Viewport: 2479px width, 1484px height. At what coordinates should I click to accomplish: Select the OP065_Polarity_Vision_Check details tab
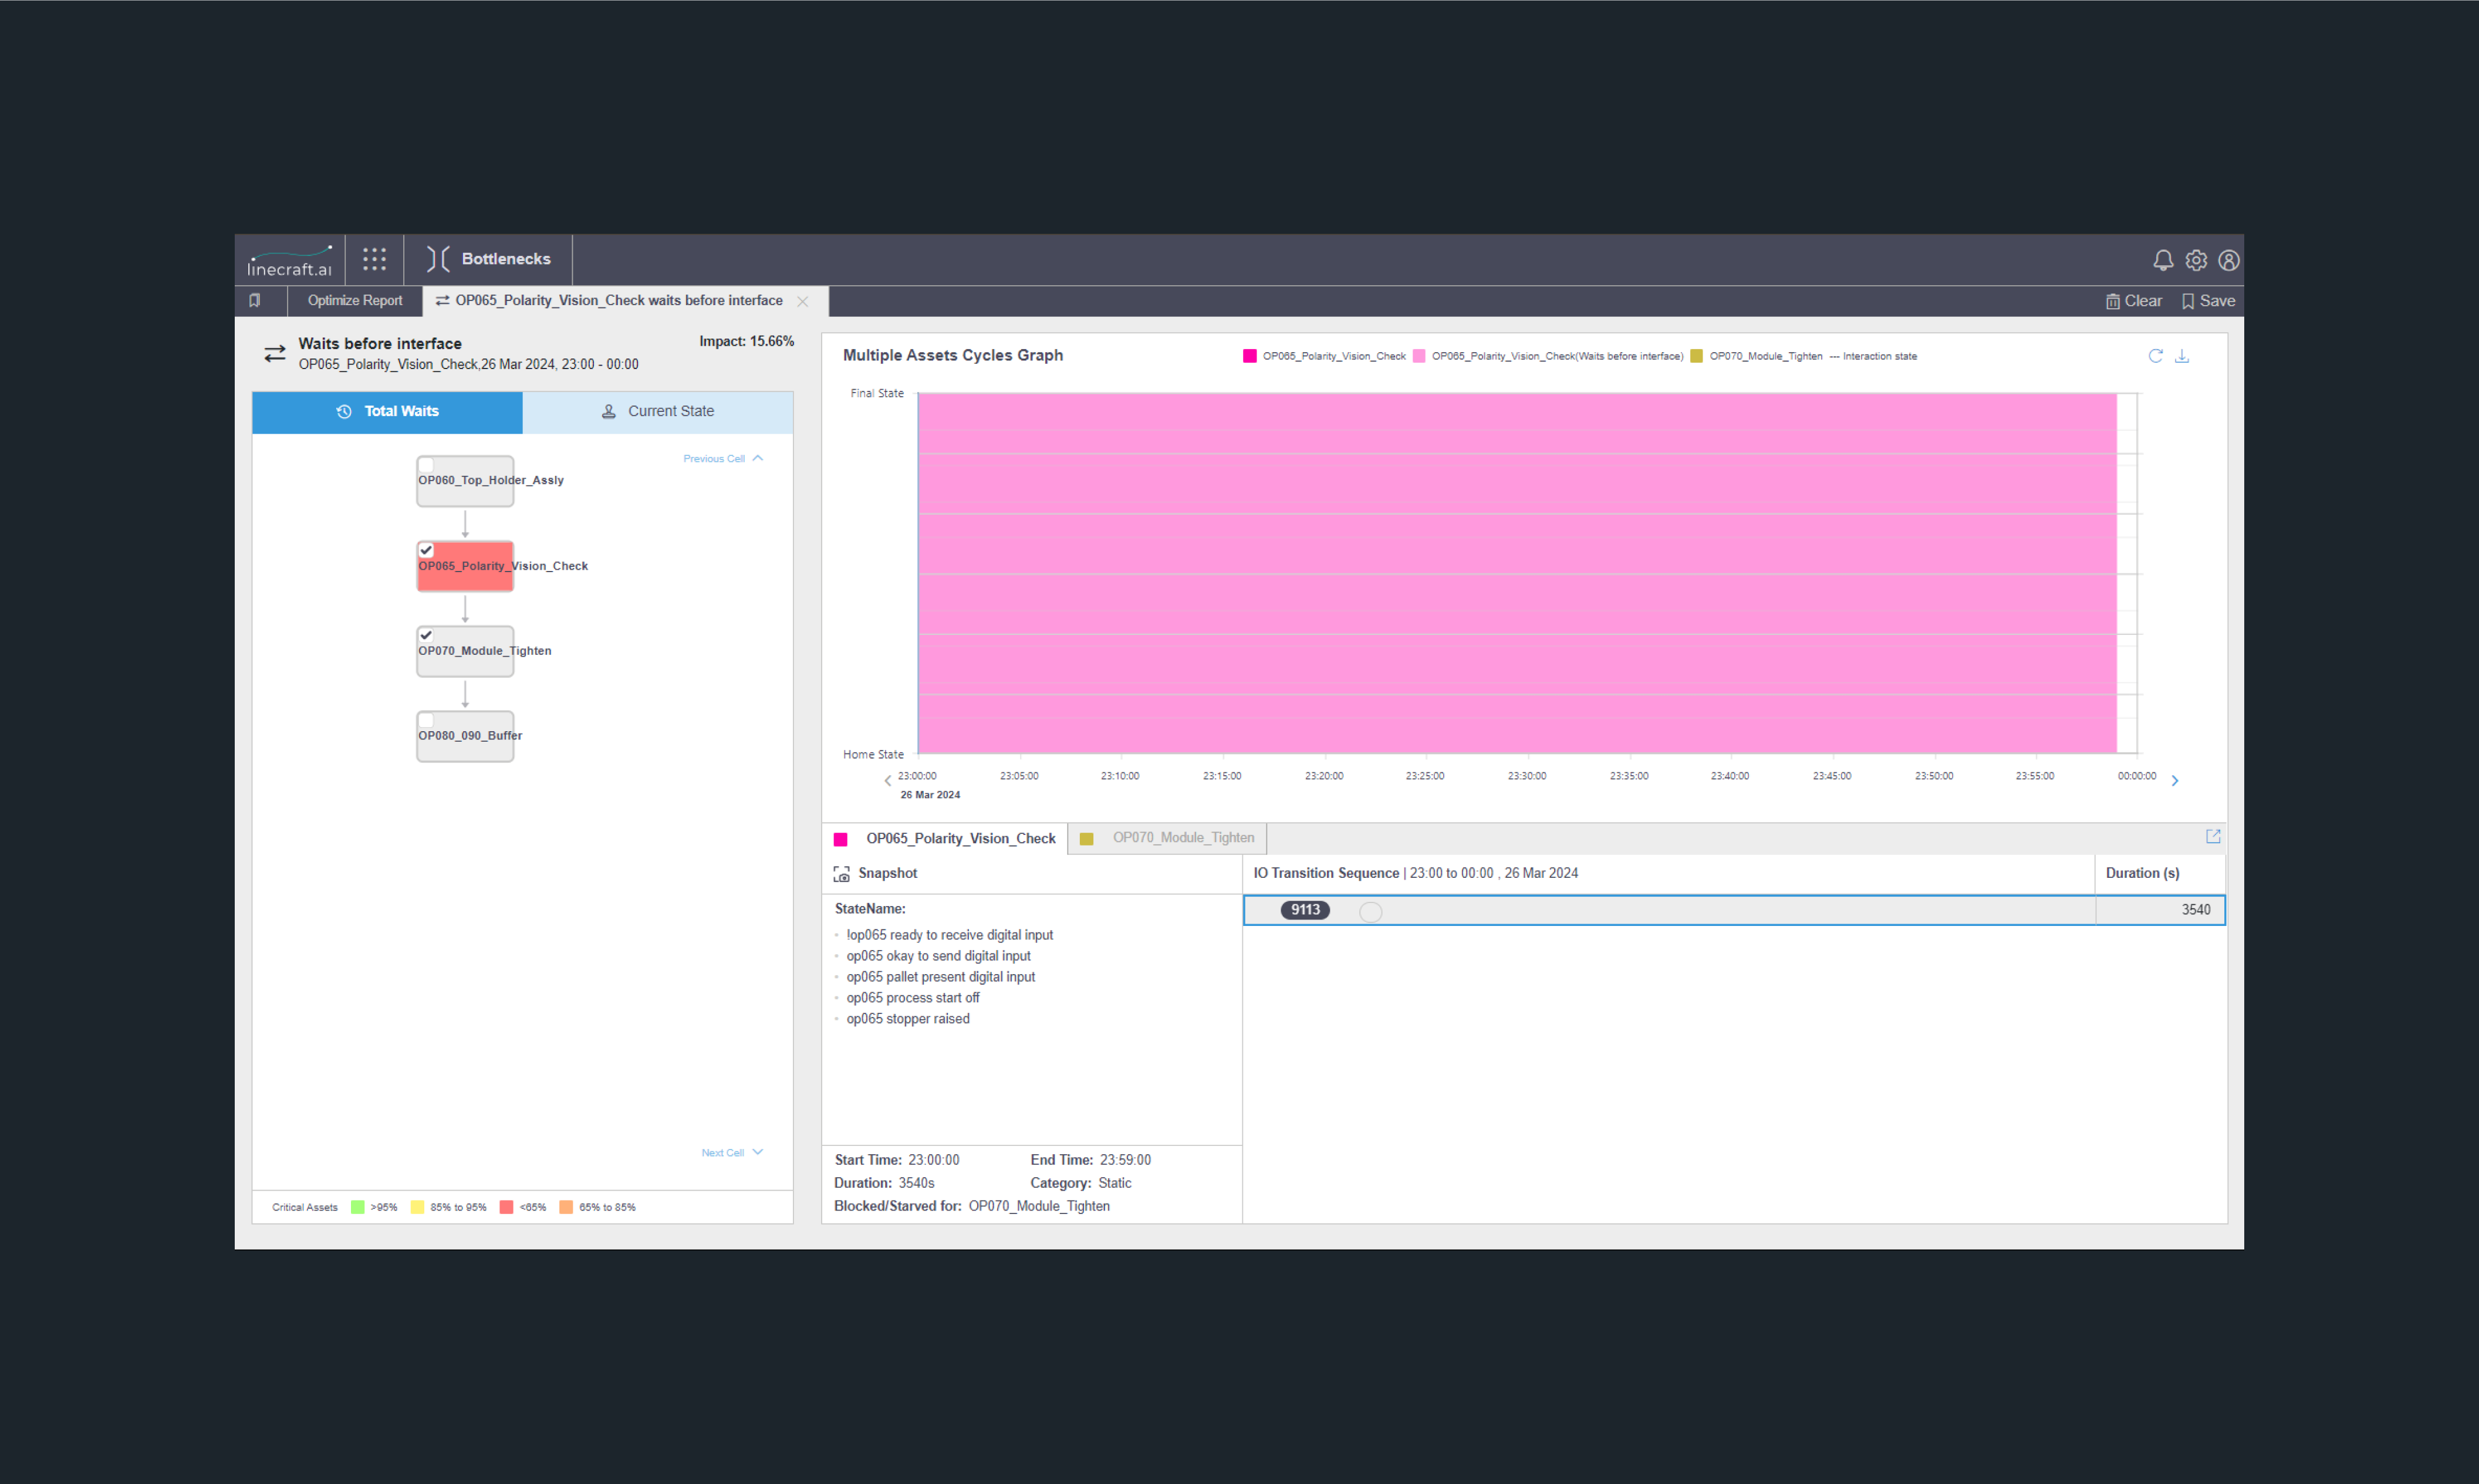(x=945, y=838)
